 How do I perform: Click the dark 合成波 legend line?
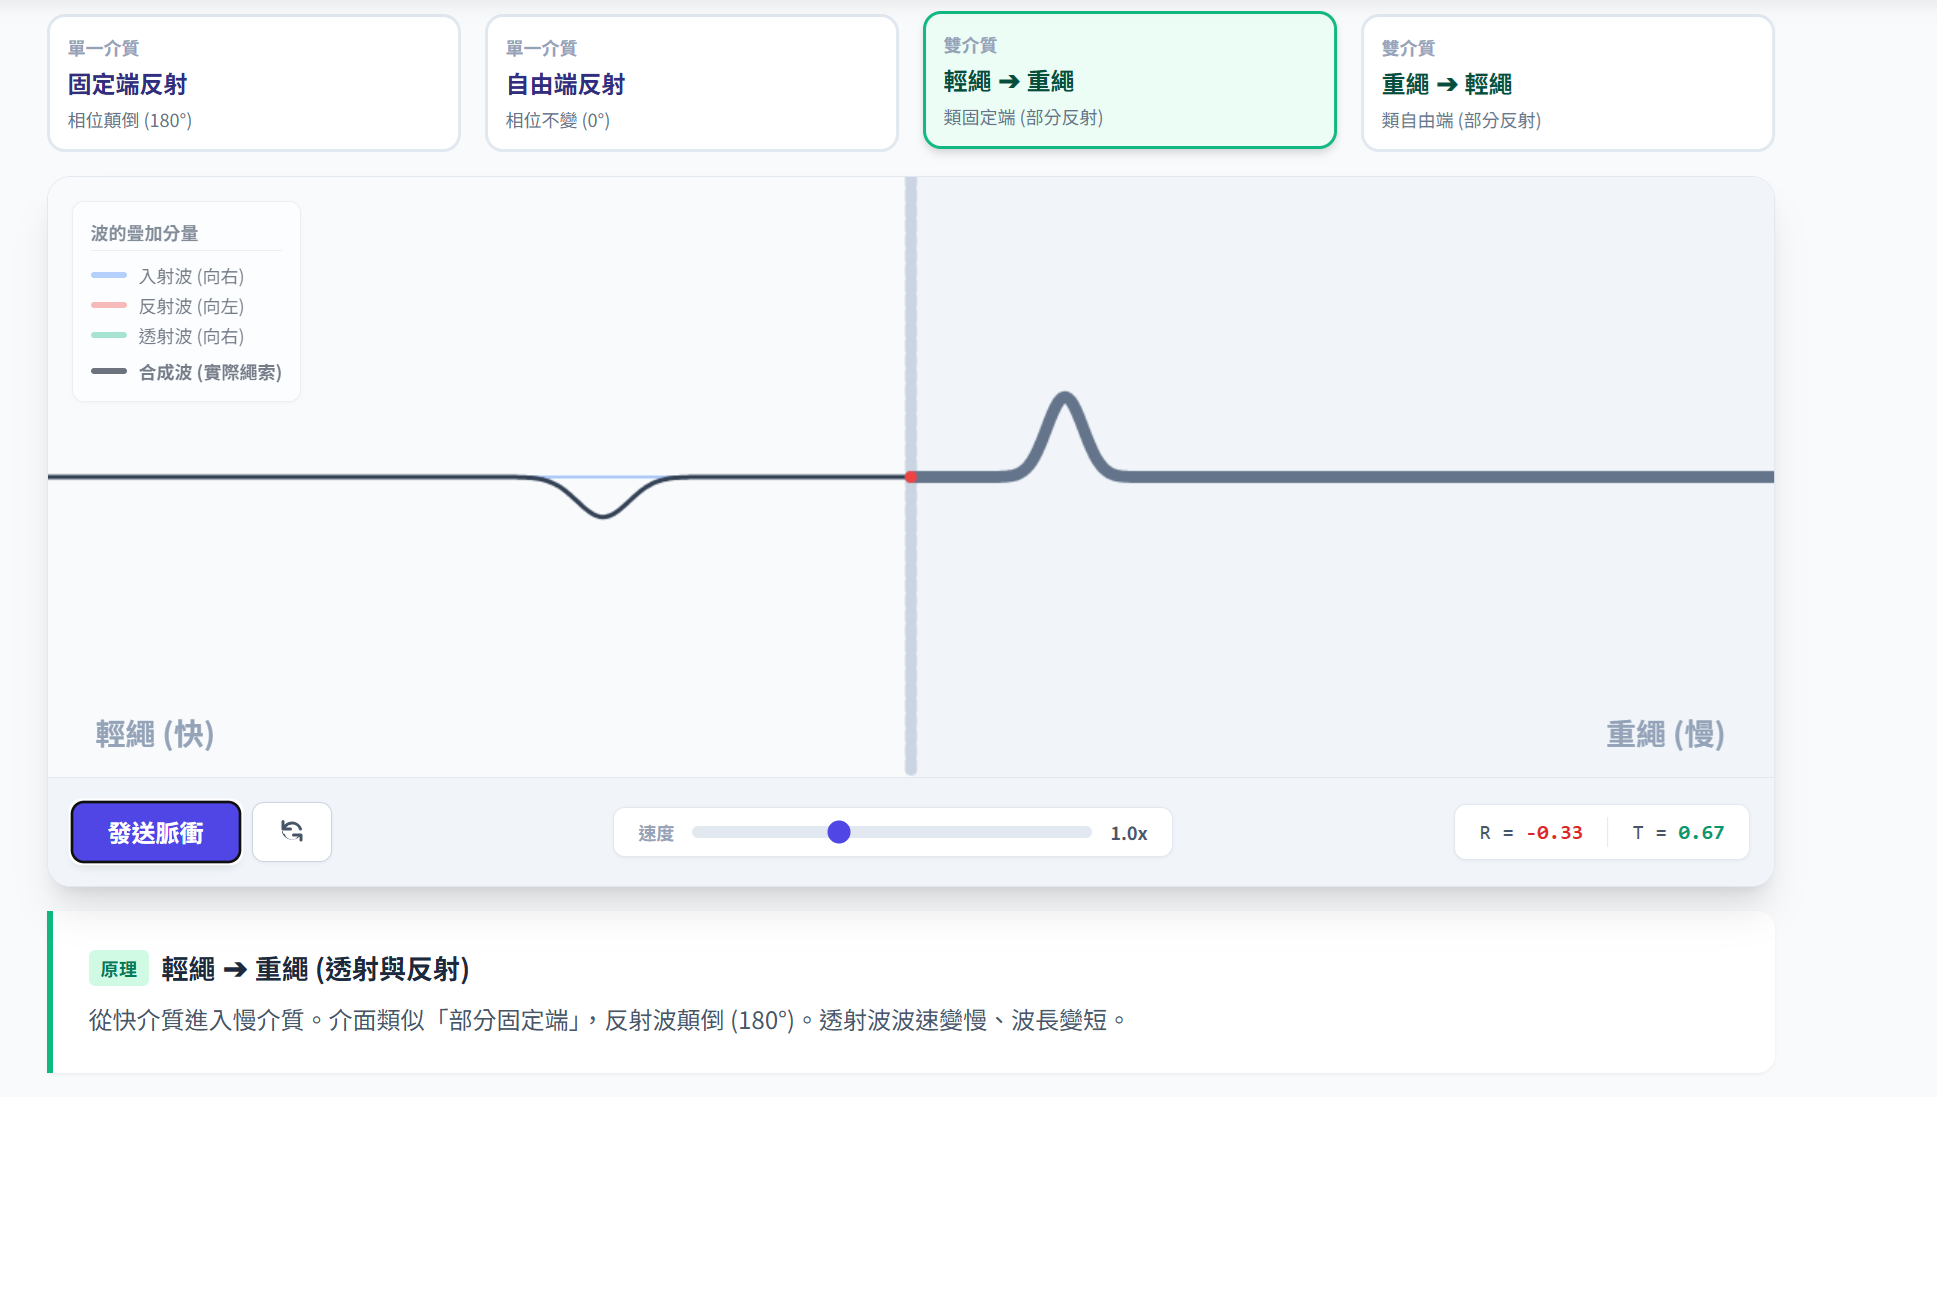pos(109,371)
